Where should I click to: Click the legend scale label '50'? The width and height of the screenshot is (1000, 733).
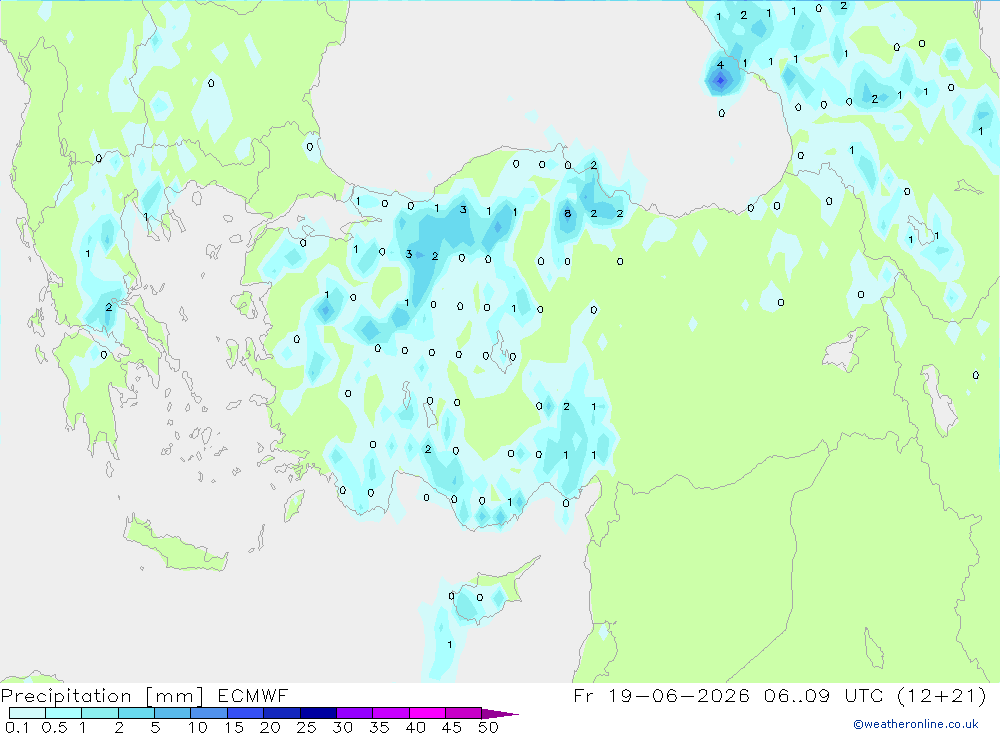pos(488,727)
